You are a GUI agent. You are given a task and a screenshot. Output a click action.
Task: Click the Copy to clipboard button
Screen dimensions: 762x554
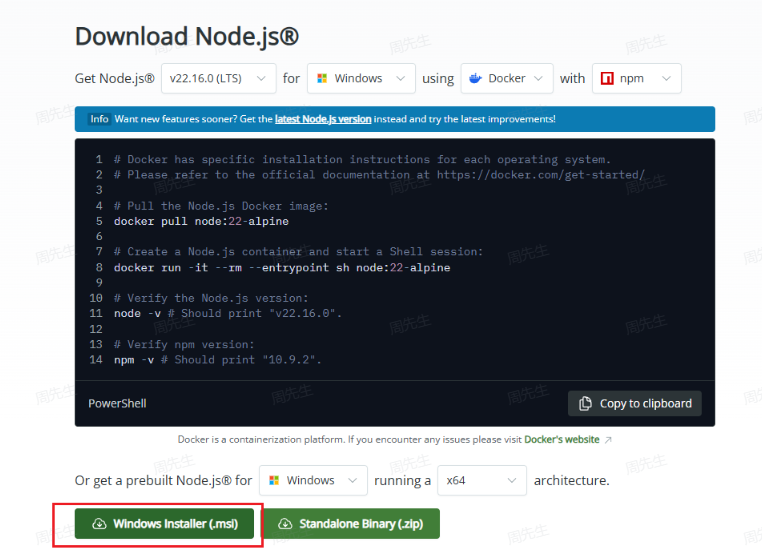[635, 403]
